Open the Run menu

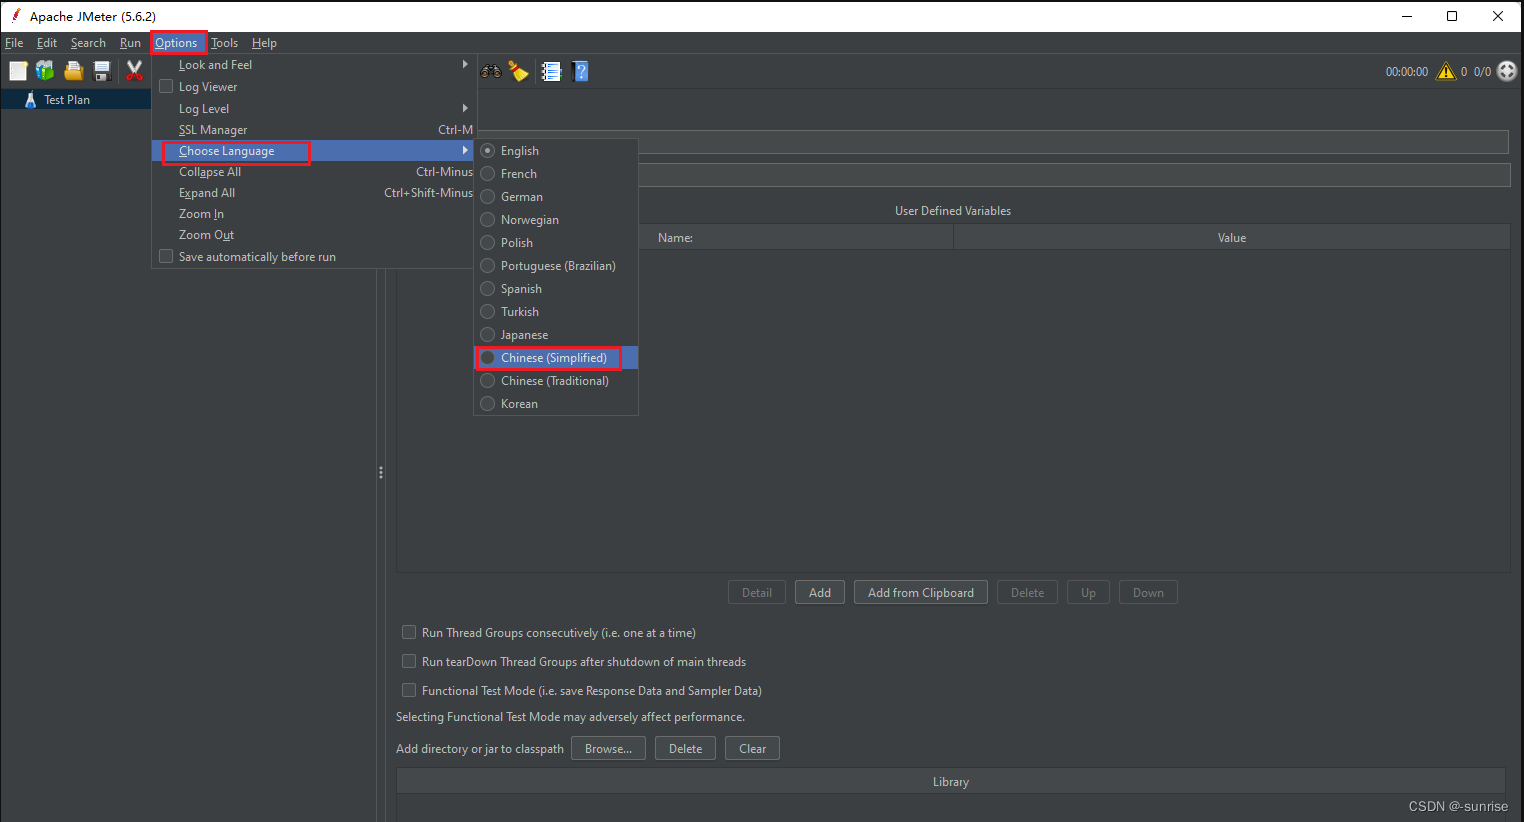pyautogui.click(x=130, y=43)
